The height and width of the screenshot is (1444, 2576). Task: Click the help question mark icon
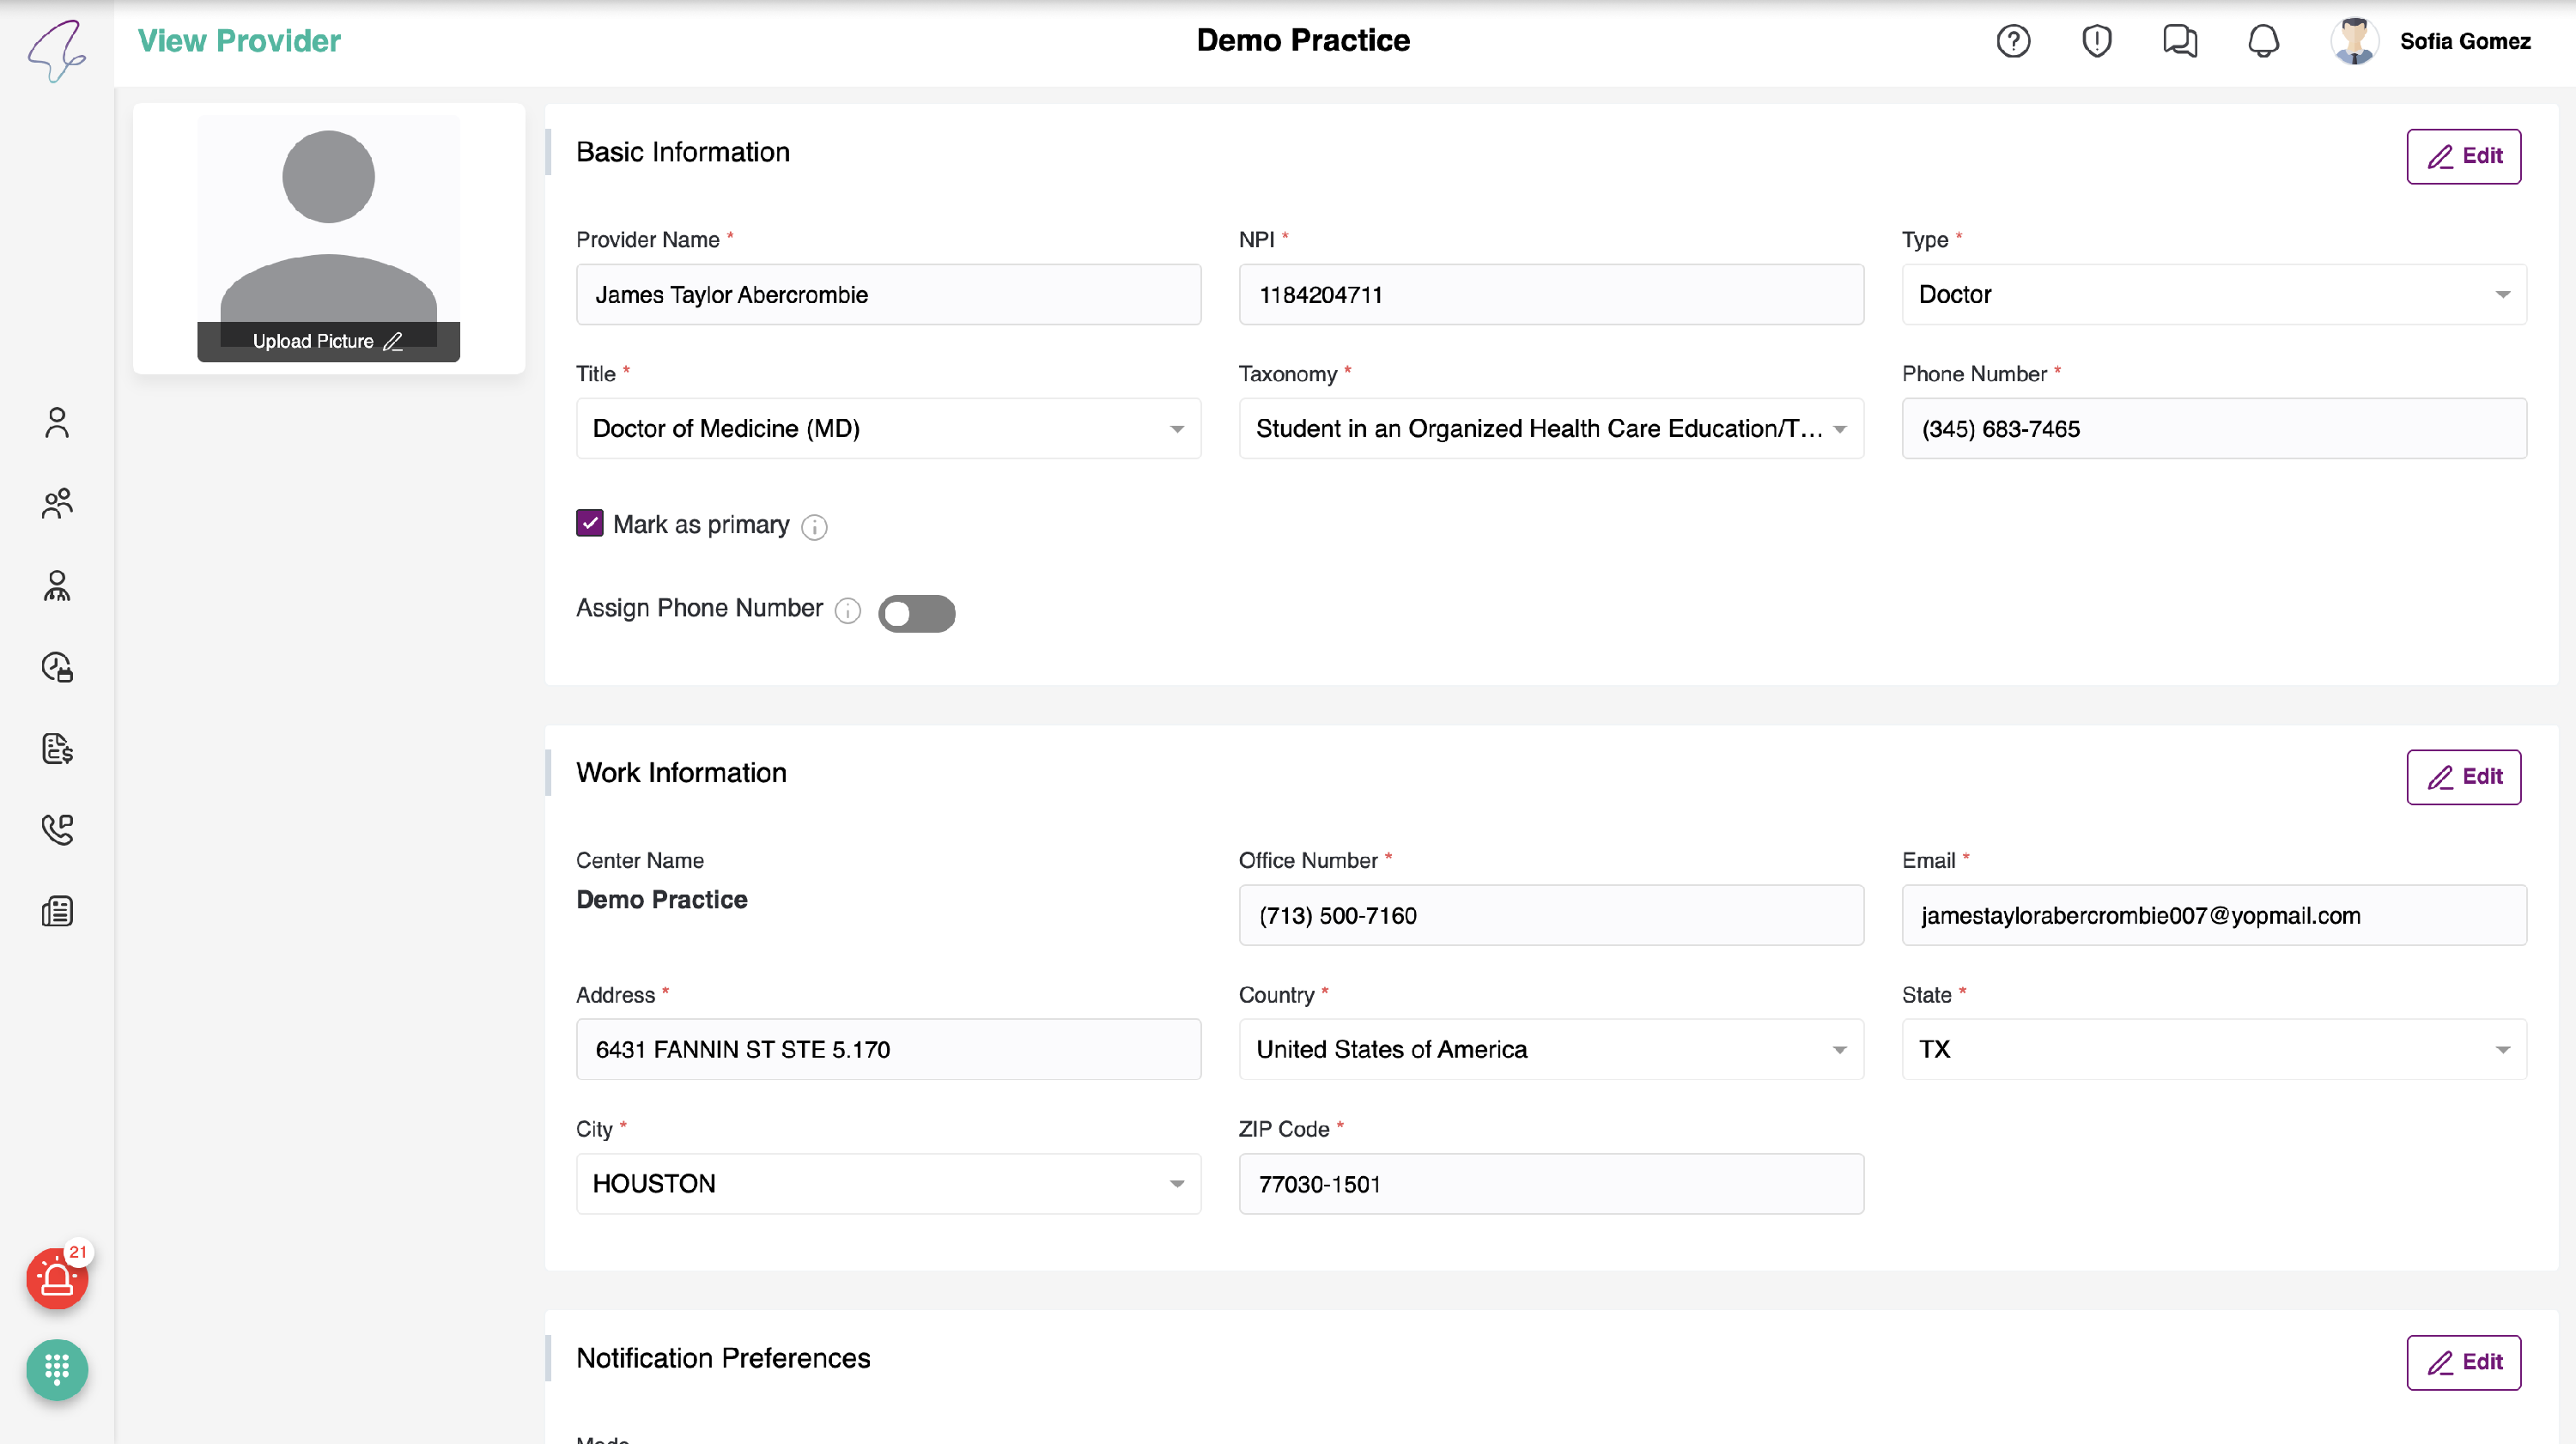pos(2013,41)
